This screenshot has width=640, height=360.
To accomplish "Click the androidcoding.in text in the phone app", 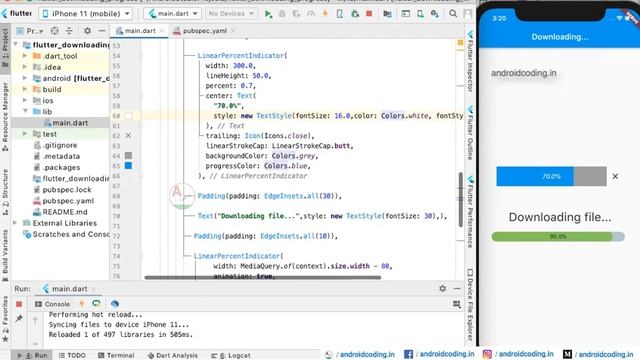I will pyautogui.click(x=524, y=73).
